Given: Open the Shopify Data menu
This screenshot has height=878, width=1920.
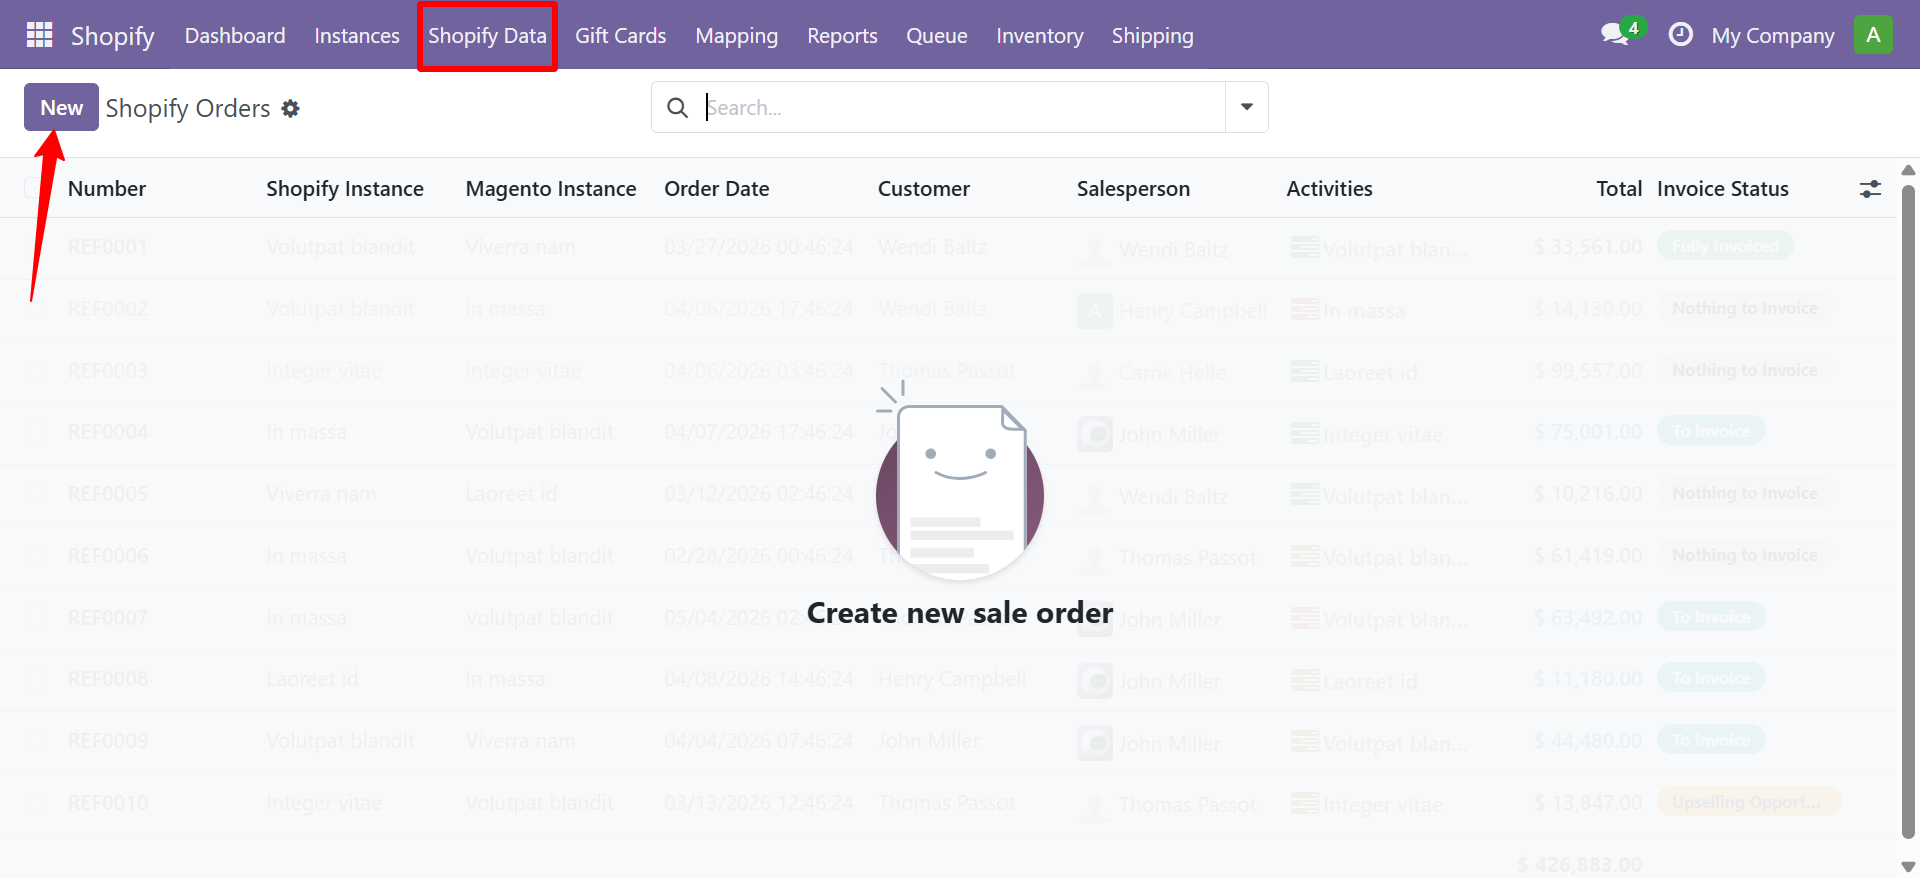Looking at the screenshot, I should 487,36.
